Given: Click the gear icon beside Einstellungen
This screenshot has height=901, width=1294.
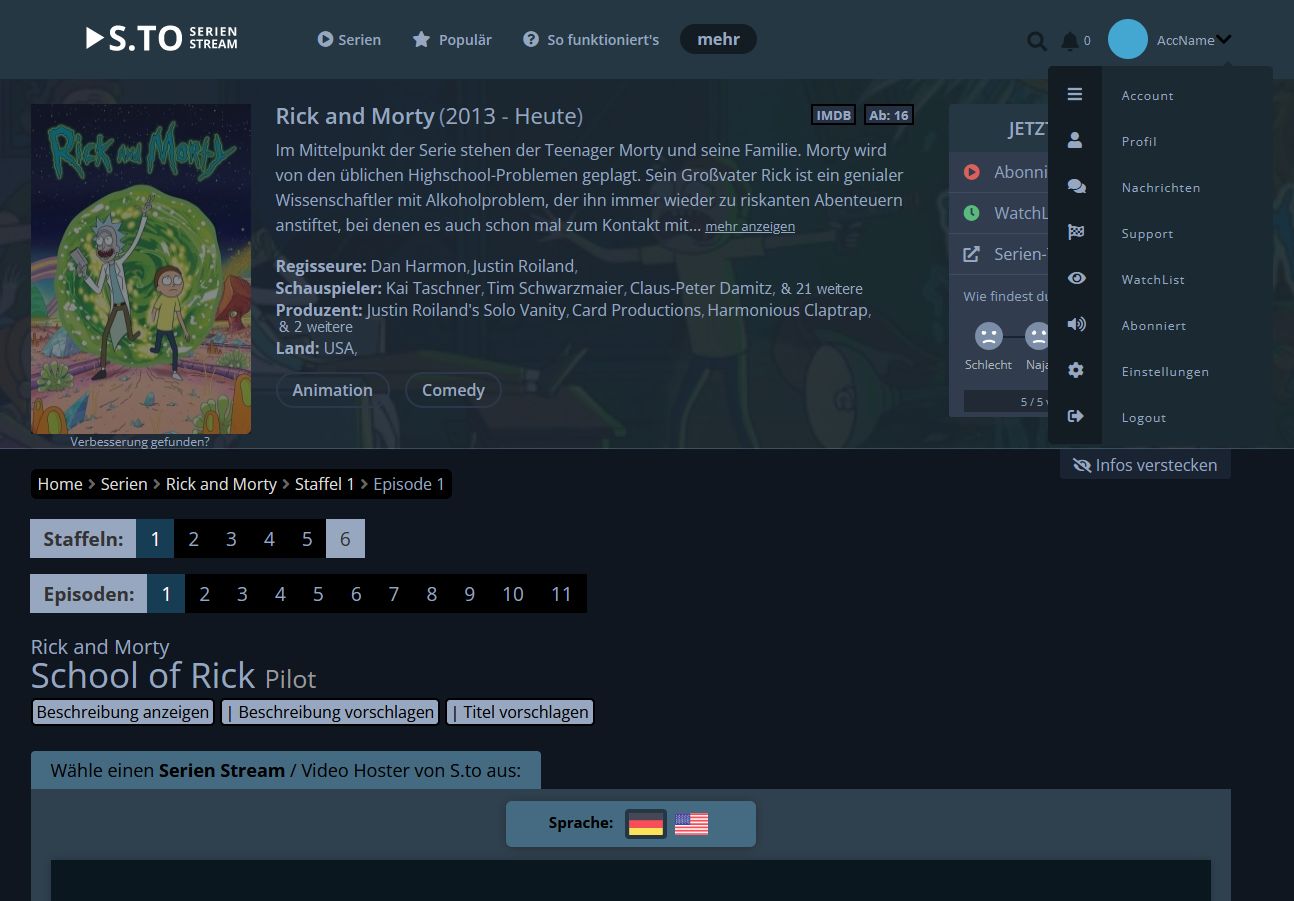Looking at the screenshot, I should [1076, 371].
